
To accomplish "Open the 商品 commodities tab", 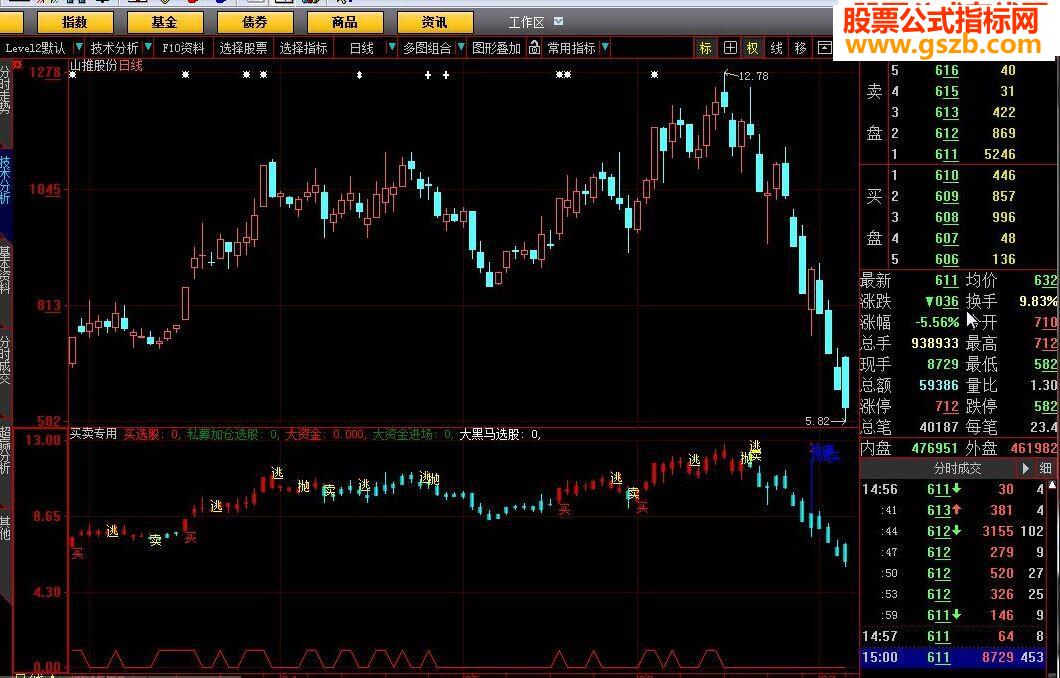I will coord(345,22).
